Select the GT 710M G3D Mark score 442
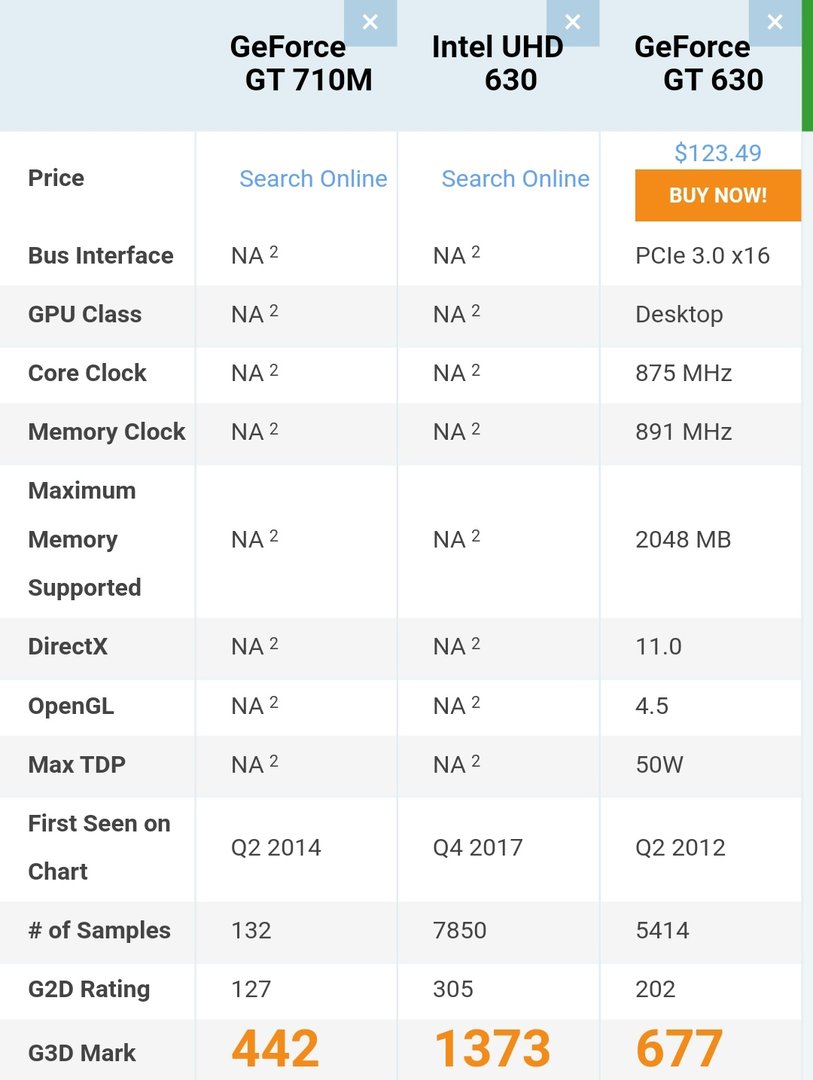Image resolution: width=813 pixels, height=1080 pixels. click(274, 1048)
